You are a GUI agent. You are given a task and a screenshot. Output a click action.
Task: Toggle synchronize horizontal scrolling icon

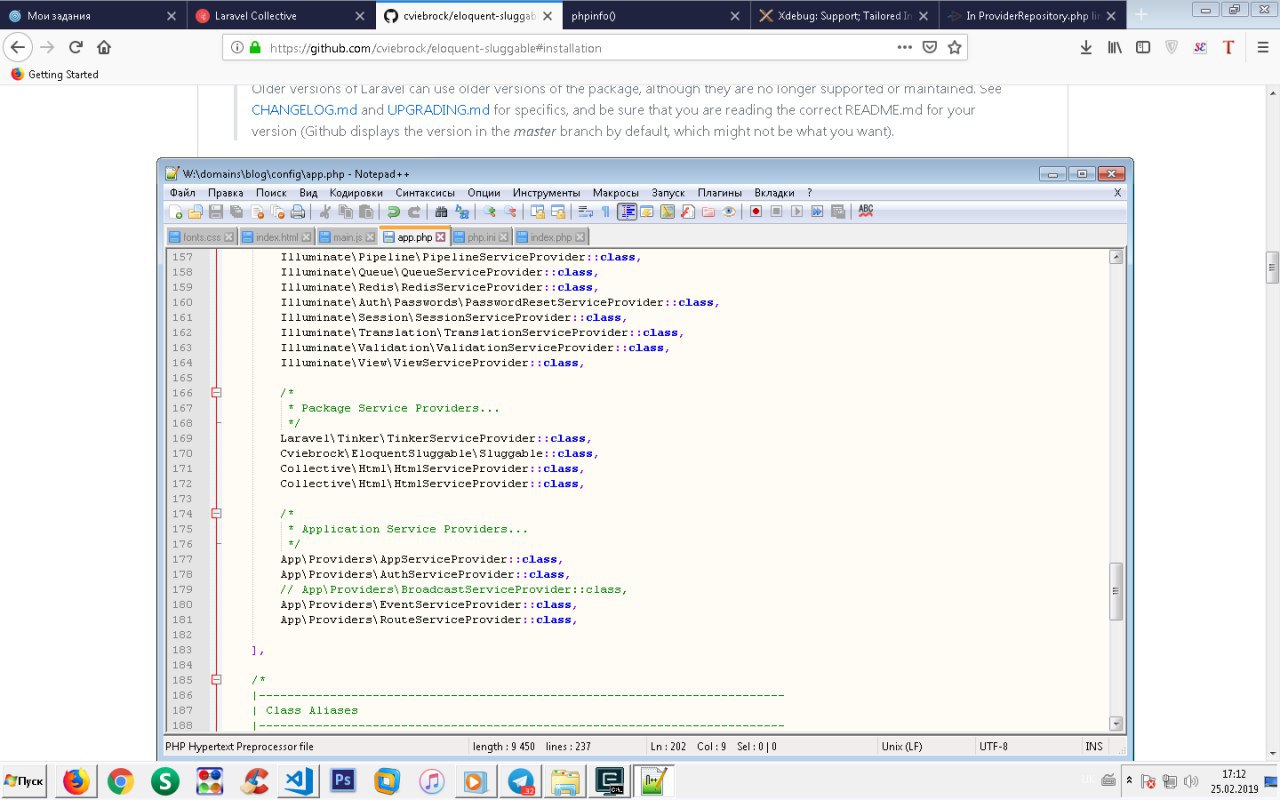tap(558, 211)
